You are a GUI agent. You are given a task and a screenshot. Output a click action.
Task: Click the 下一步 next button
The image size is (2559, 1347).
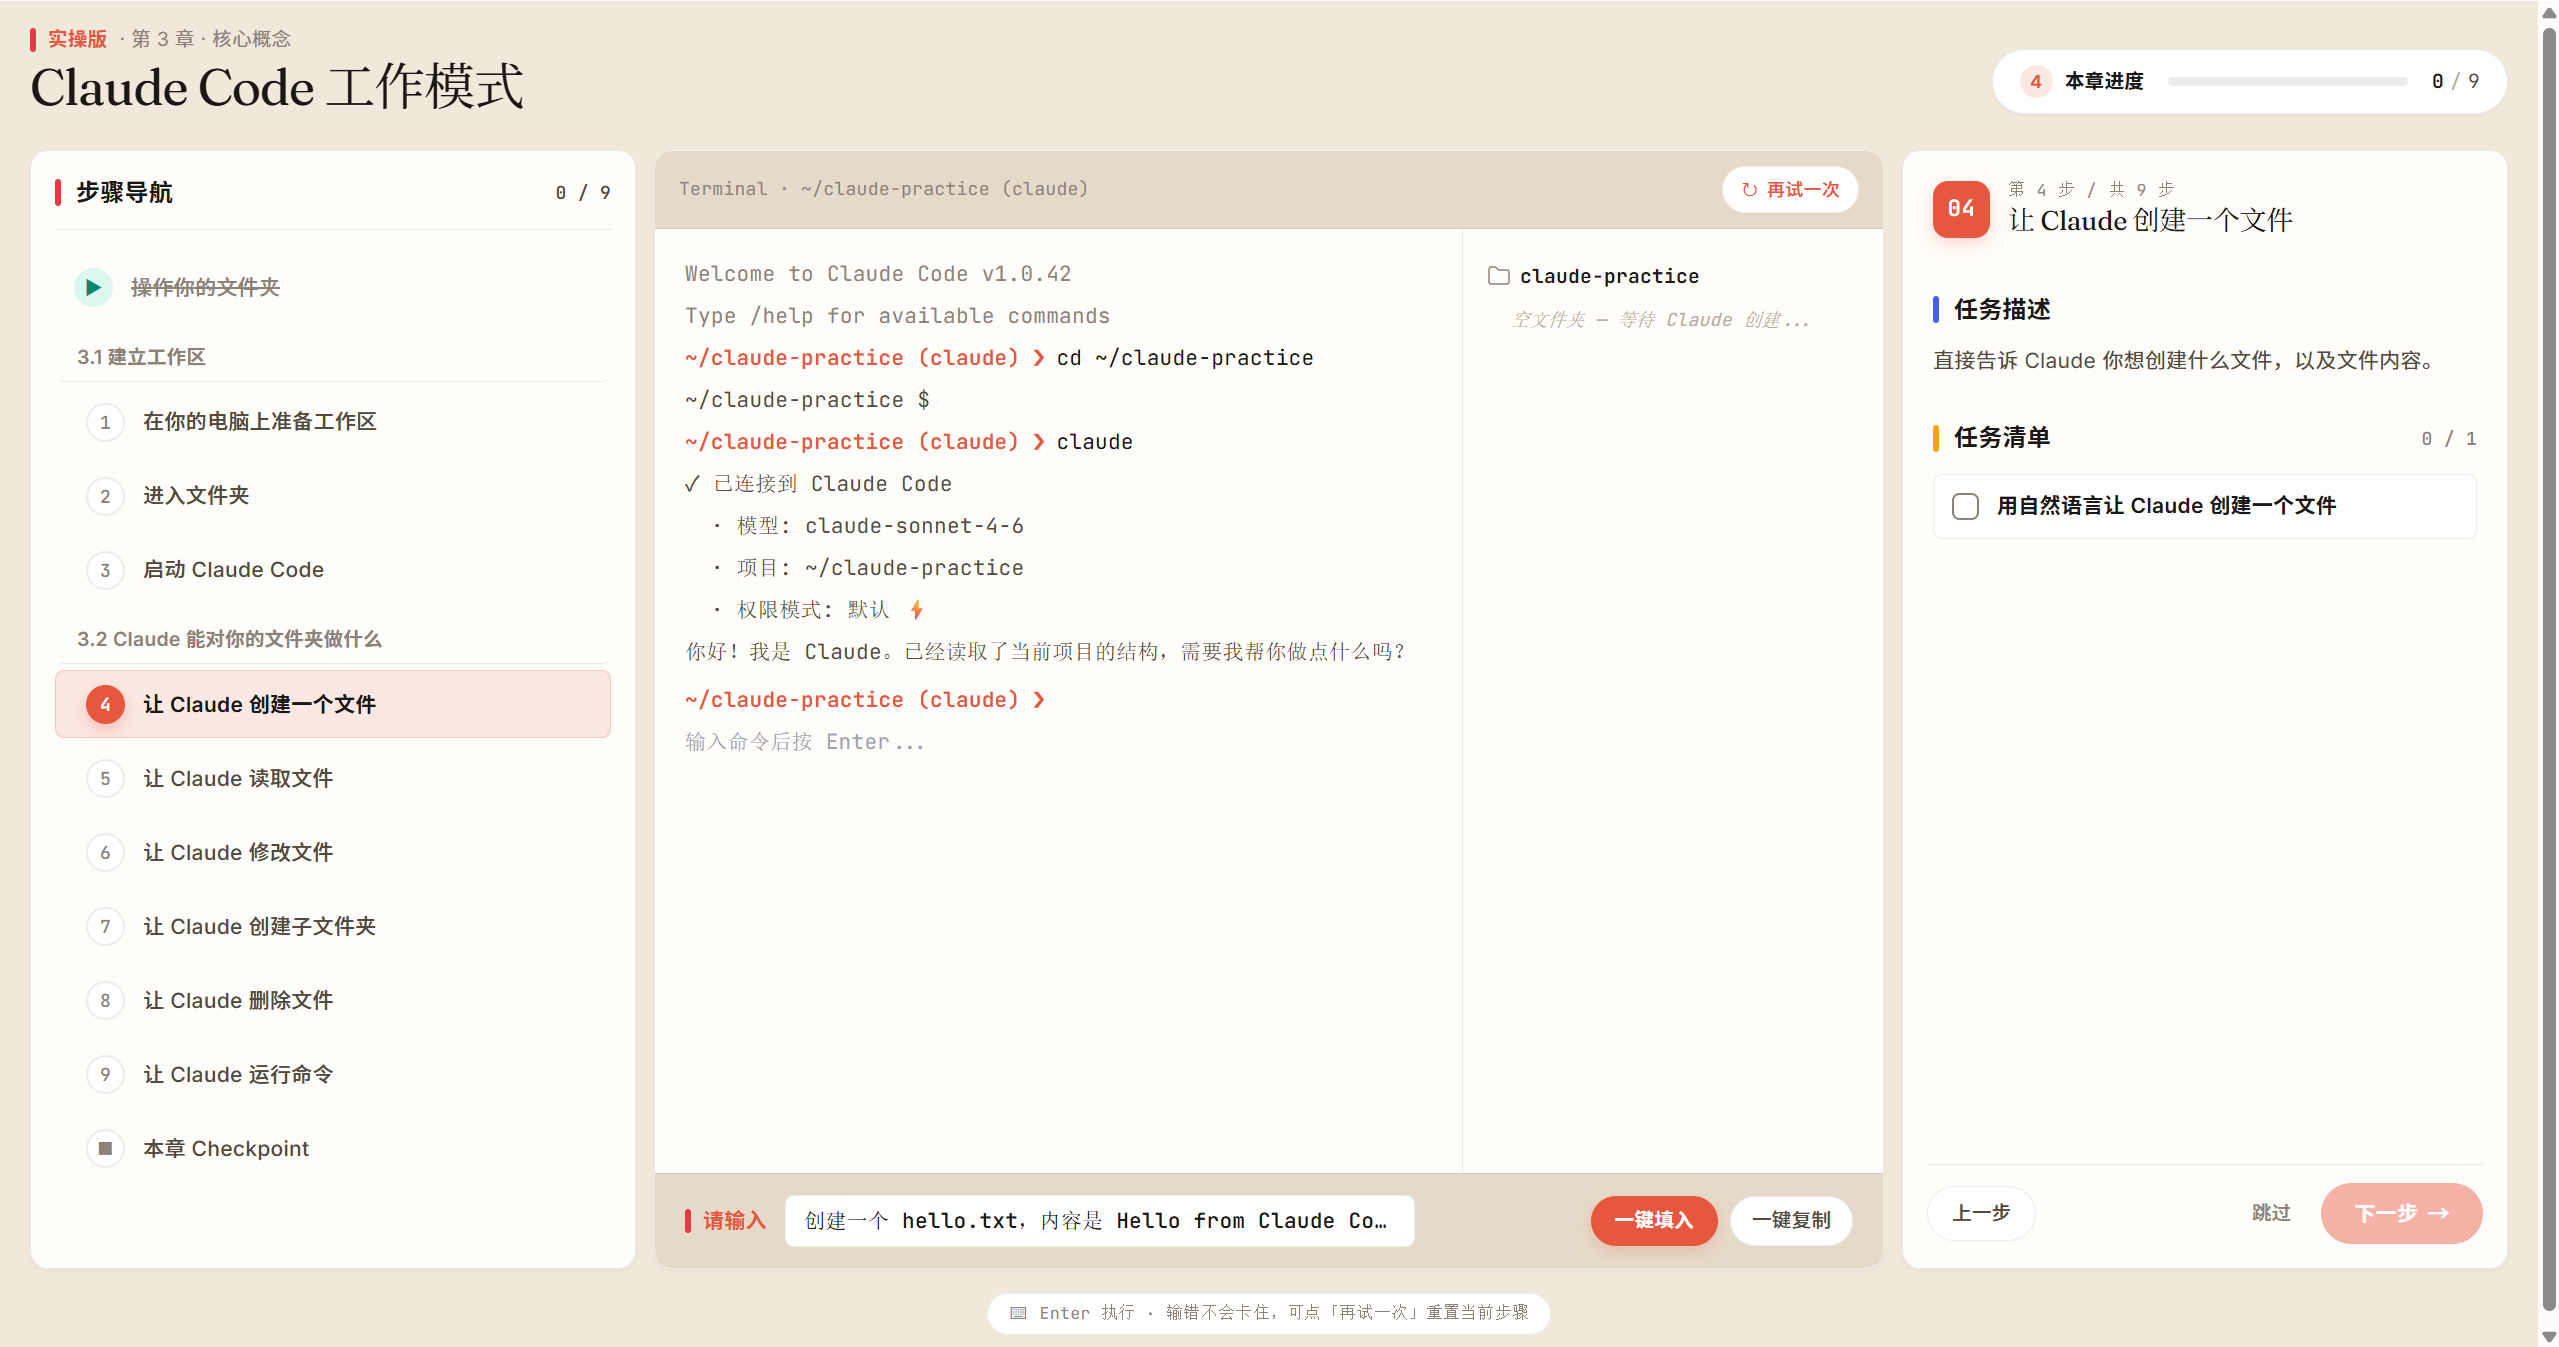pos(2401,1213)
